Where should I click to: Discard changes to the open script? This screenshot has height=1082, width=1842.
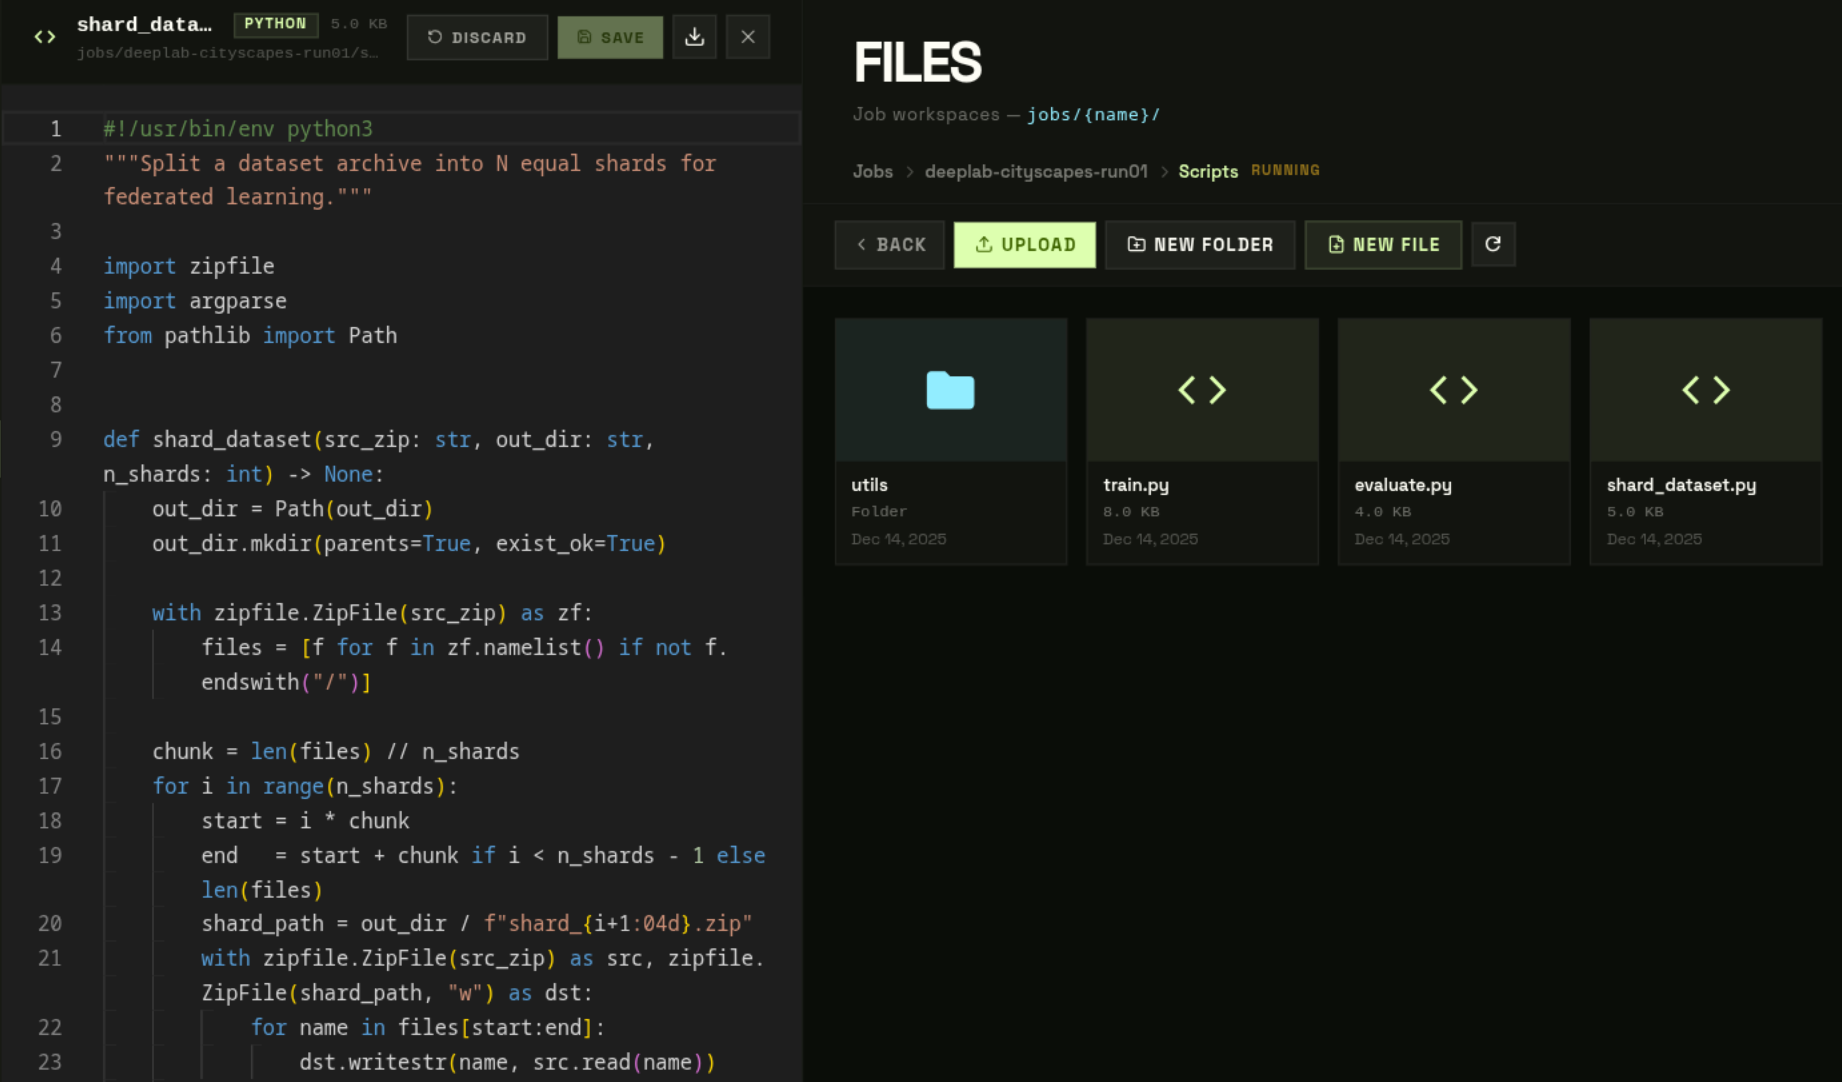pyautogui.click(x=477, y=38)
